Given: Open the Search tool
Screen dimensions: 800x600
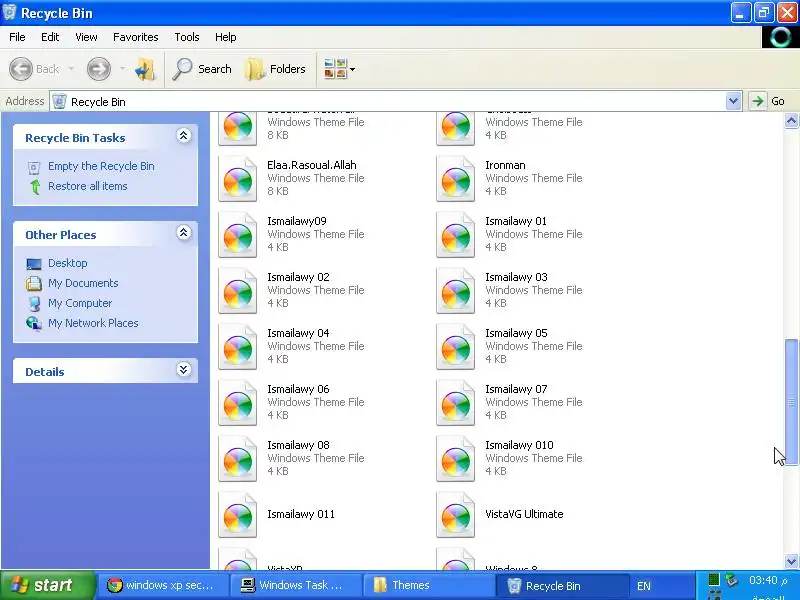Looking at the screenshot, I should [202, 69].
